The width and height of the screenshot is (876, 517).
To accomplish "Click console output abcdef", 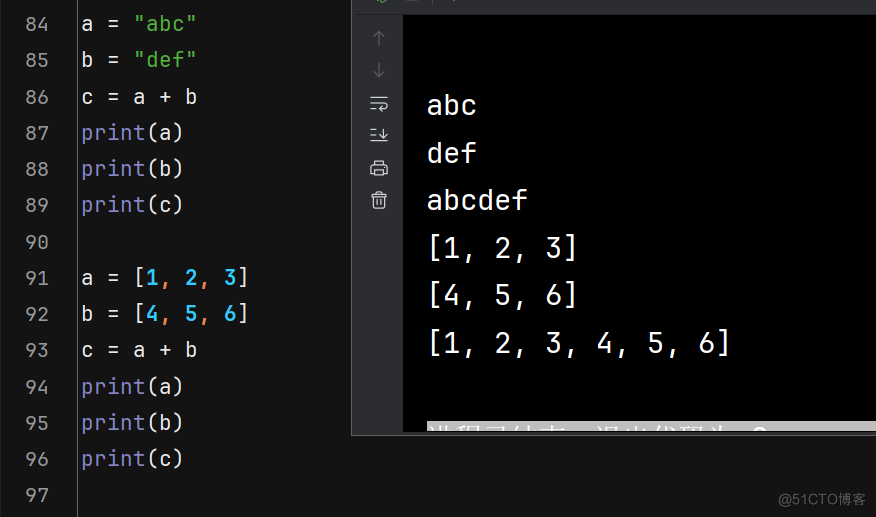I will point(477,200).
